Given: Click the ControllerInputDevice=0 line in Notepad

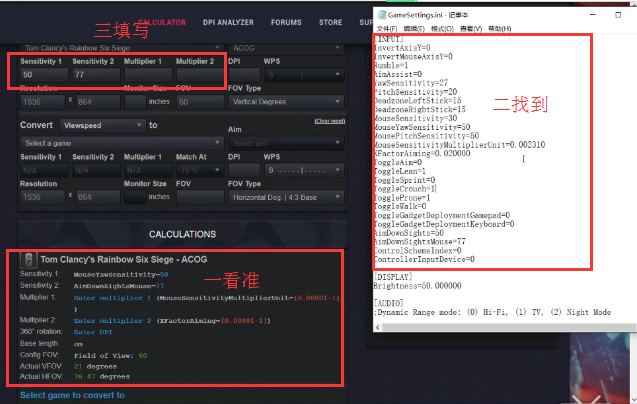Looking at the screenshot, I should [424, 259].
